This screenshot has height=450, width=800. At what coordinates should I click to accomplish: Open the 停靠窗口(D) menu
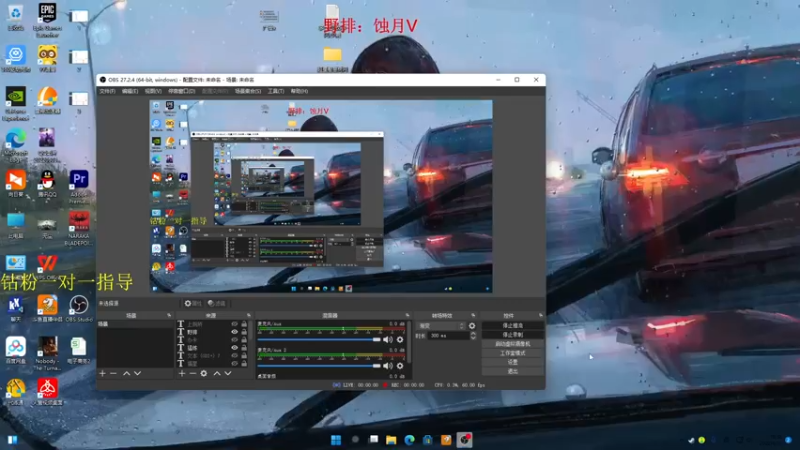point(182,91)
